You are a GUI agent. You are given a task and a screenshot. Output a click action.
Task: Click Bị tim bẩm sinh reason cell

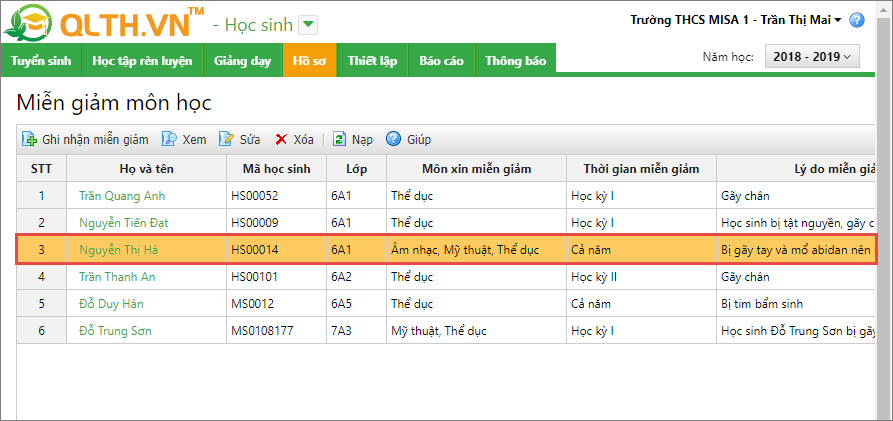(796, 304)
